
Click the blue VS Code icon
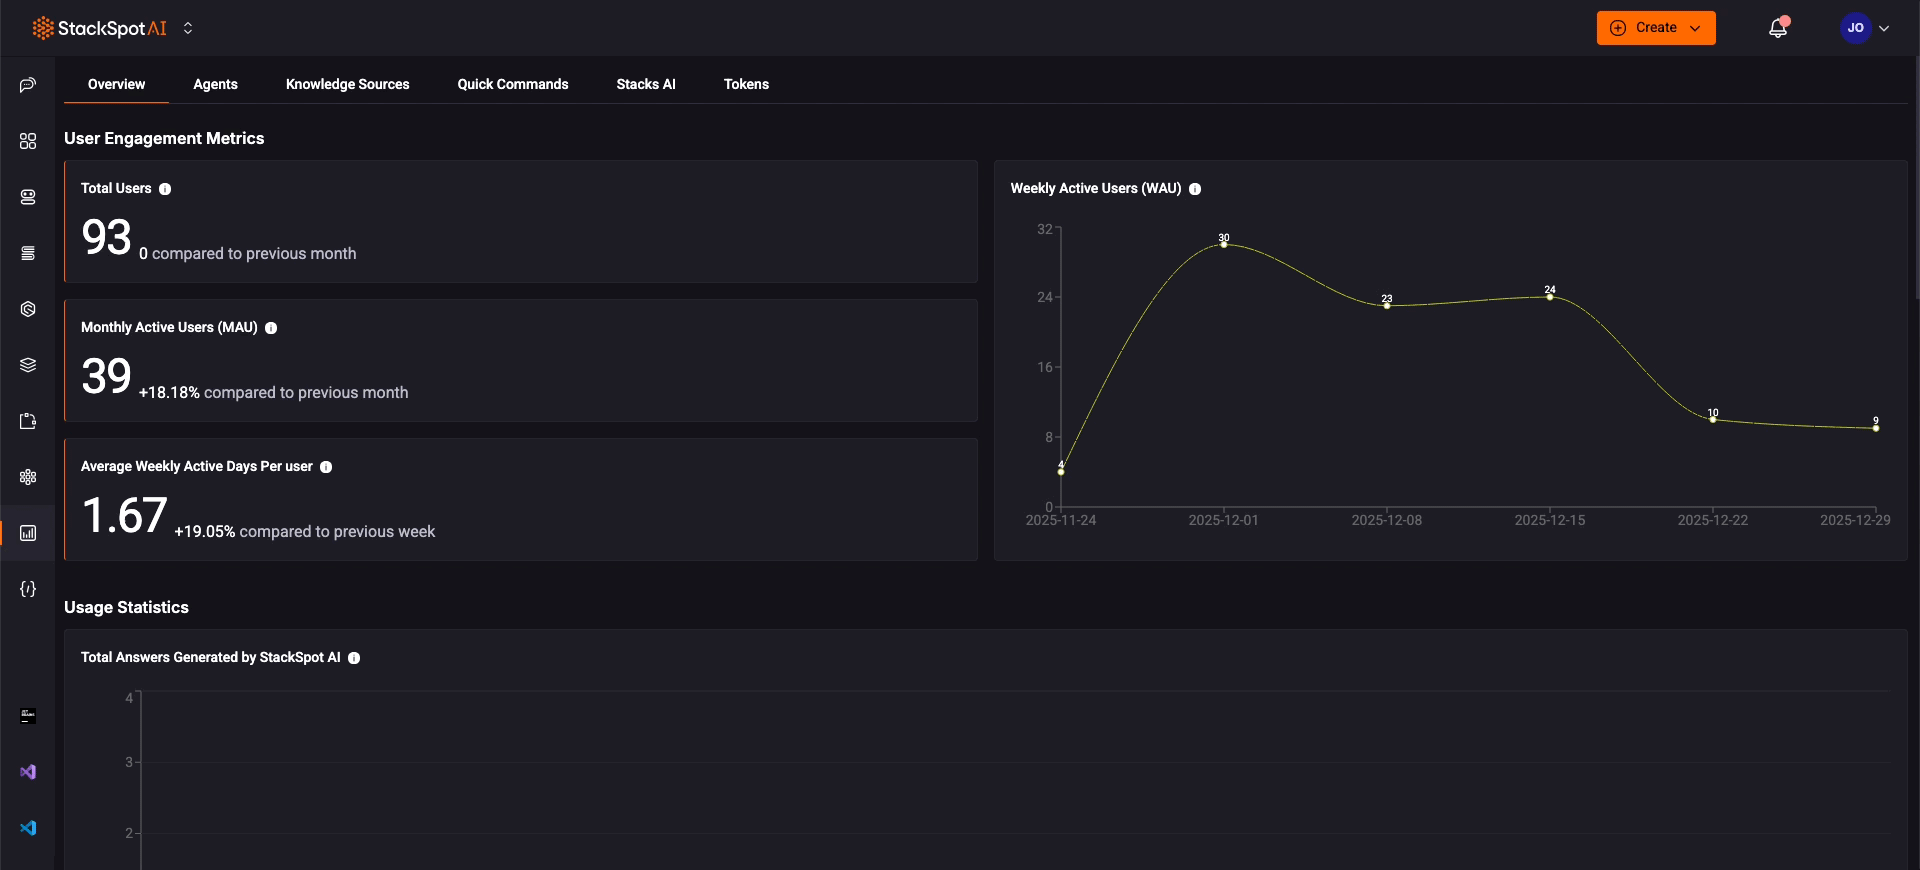tap(28, 828)
